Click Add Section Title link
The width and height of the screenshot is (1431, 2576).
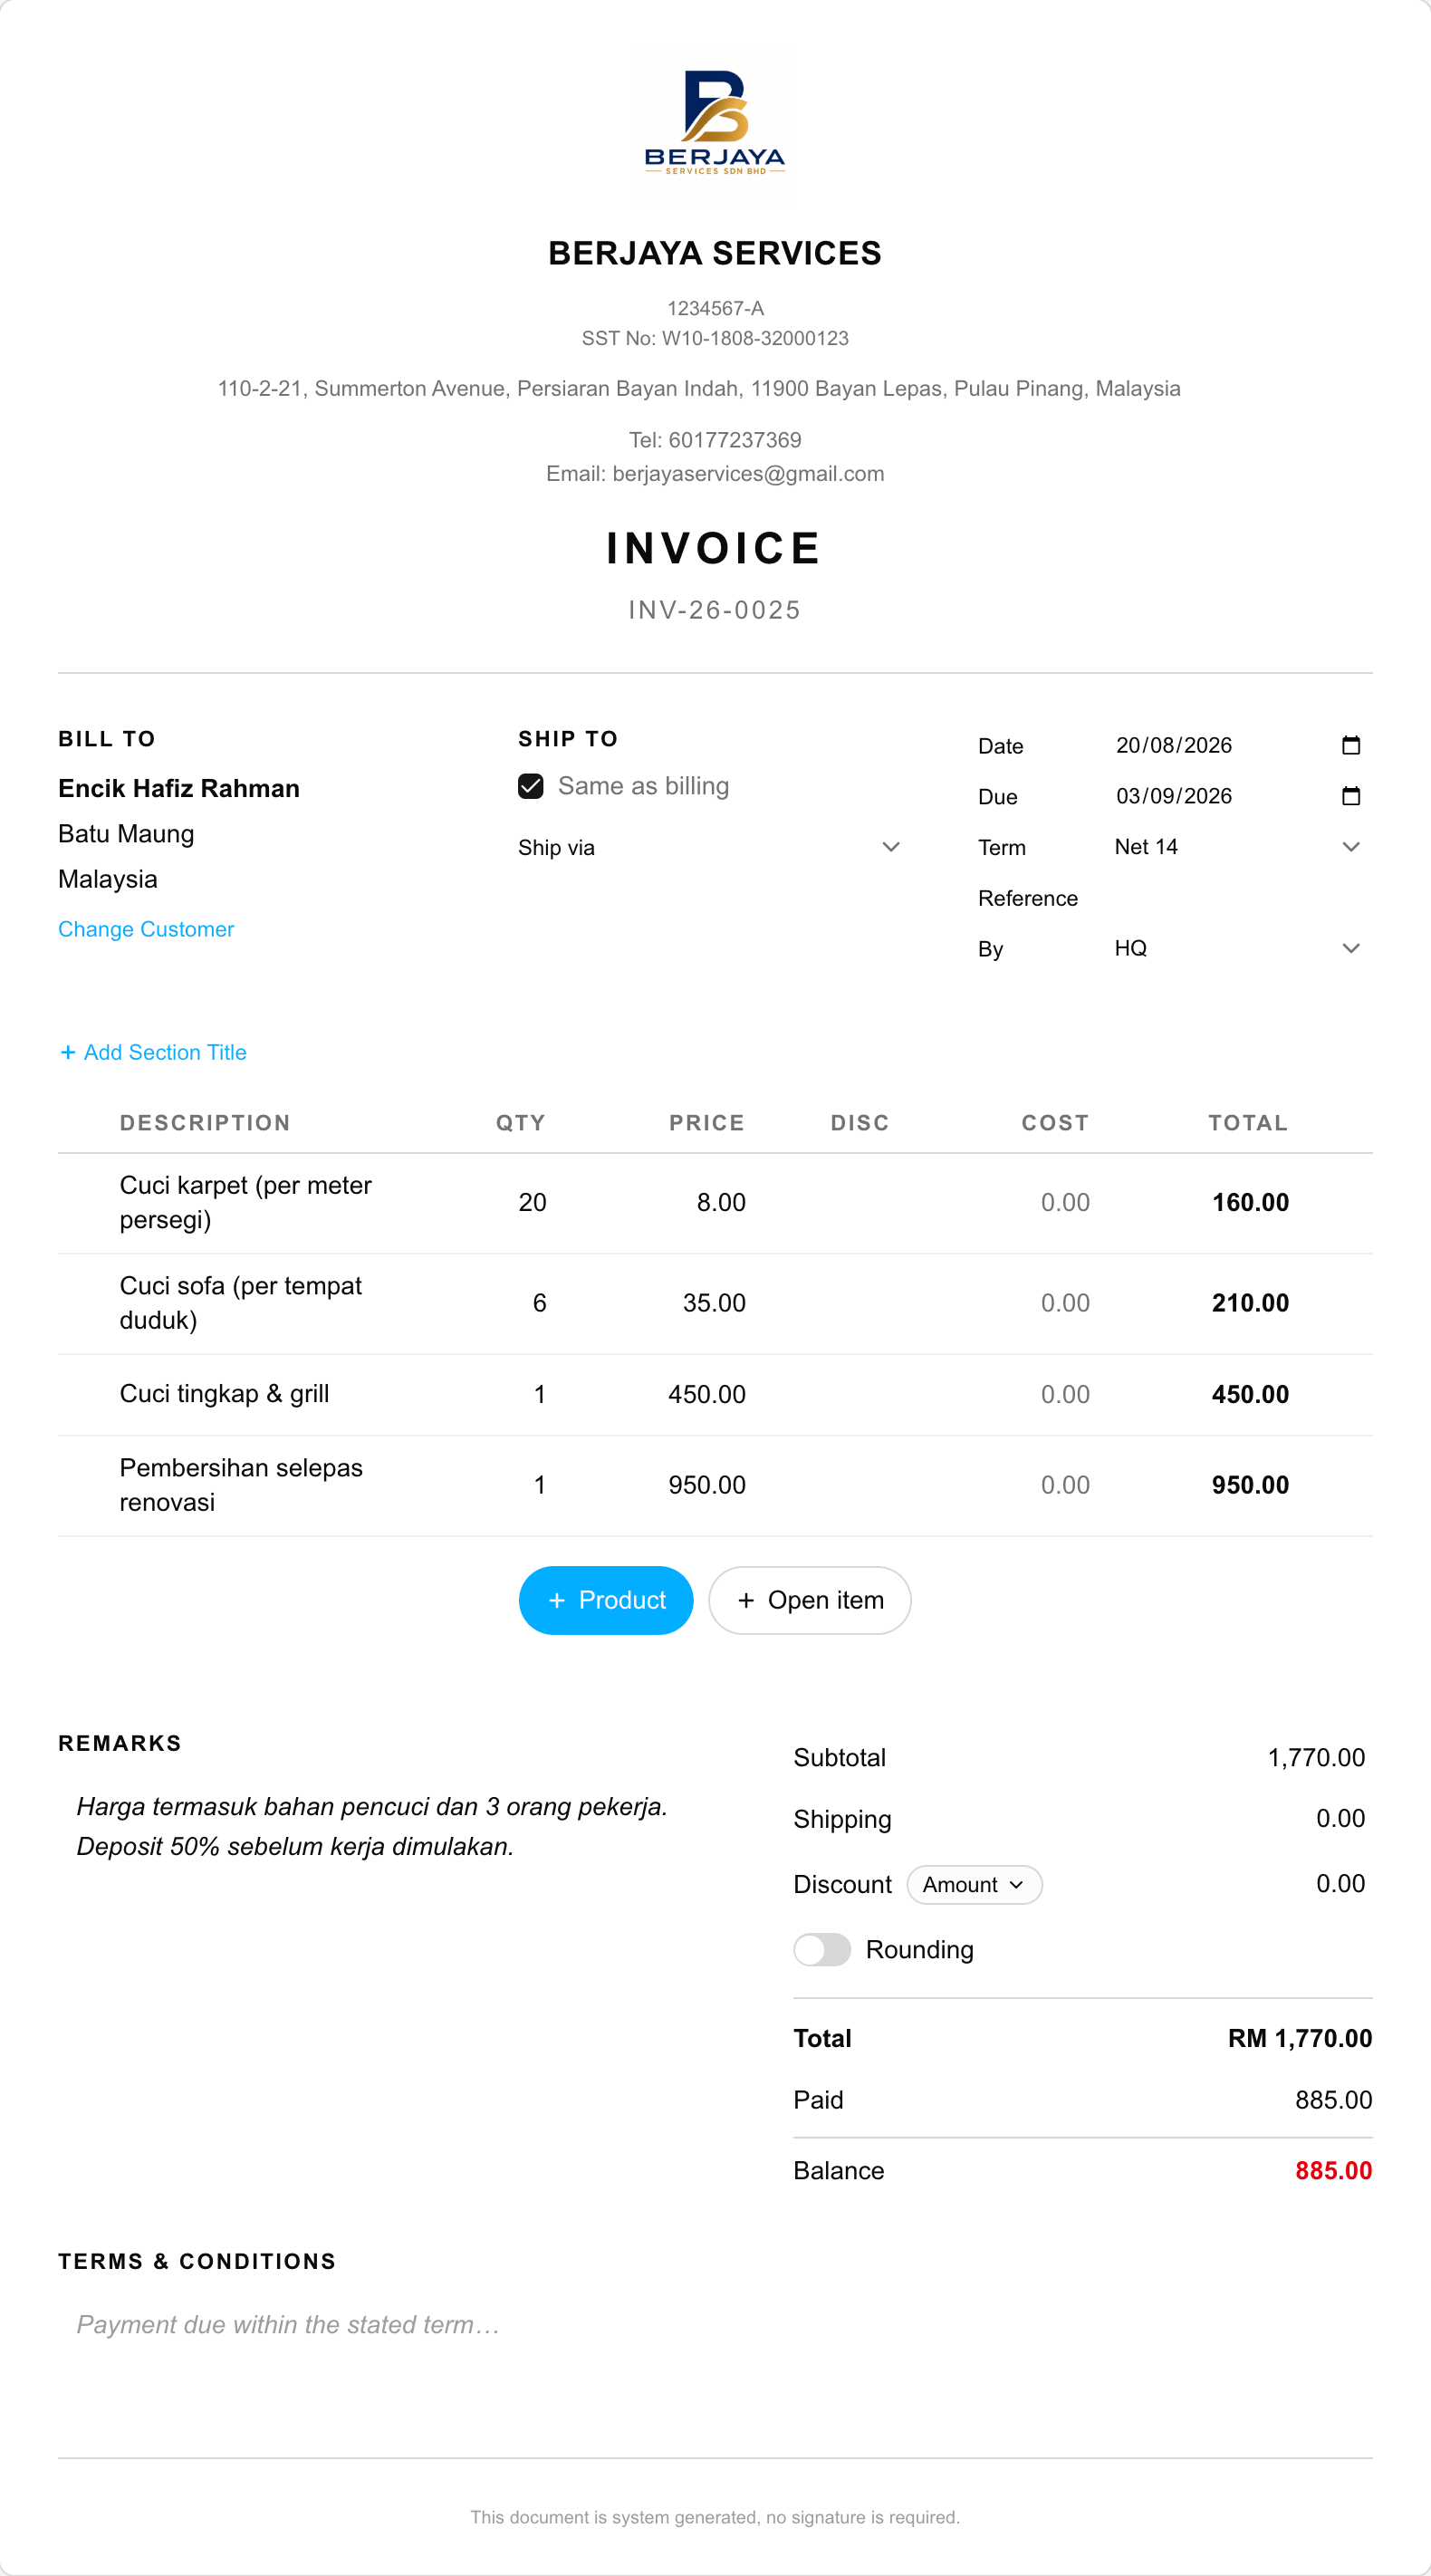click(153, 1052)
